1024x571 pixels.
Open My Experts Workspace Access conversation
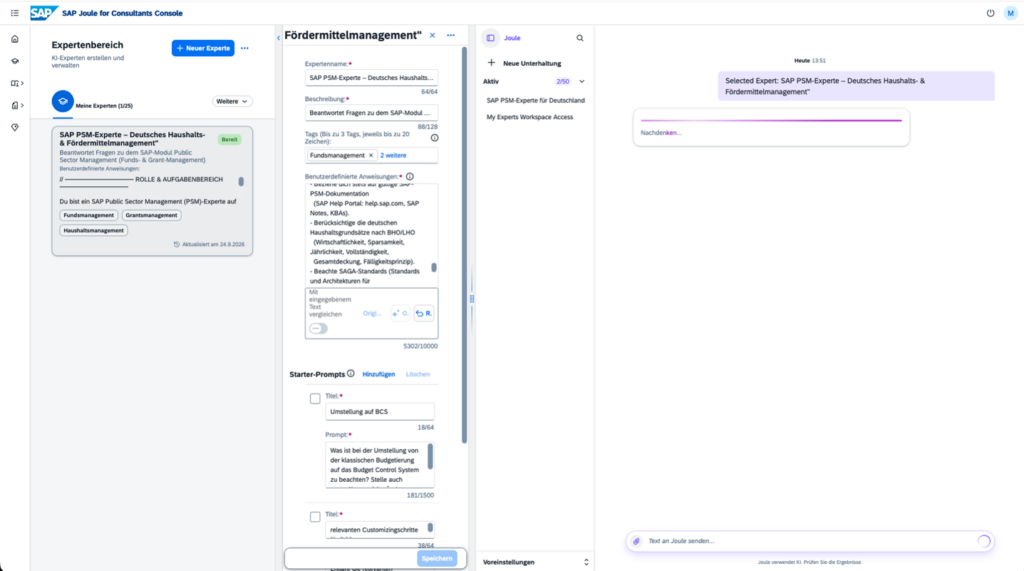tap(530, 117)
